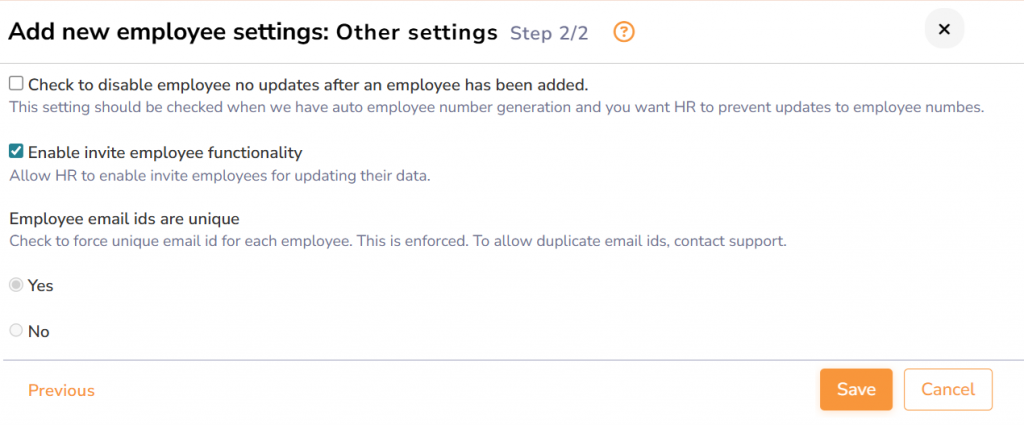The width and height of the screenshot is (1024, 425).
Task: Click the Cancel button
Action: click(x=947, y=389)
